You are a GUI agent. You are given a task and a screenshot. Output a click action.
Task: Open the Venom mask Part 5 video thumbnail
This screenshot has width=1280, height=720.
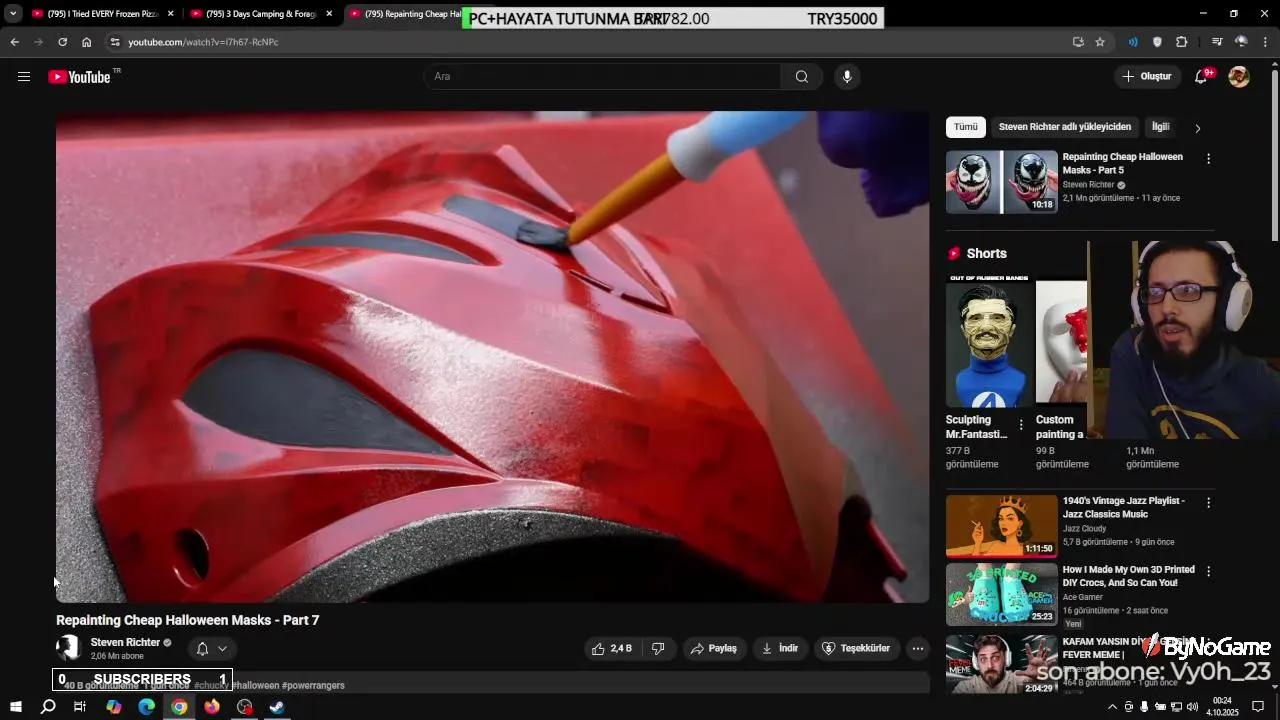(x=1002, y=182)
